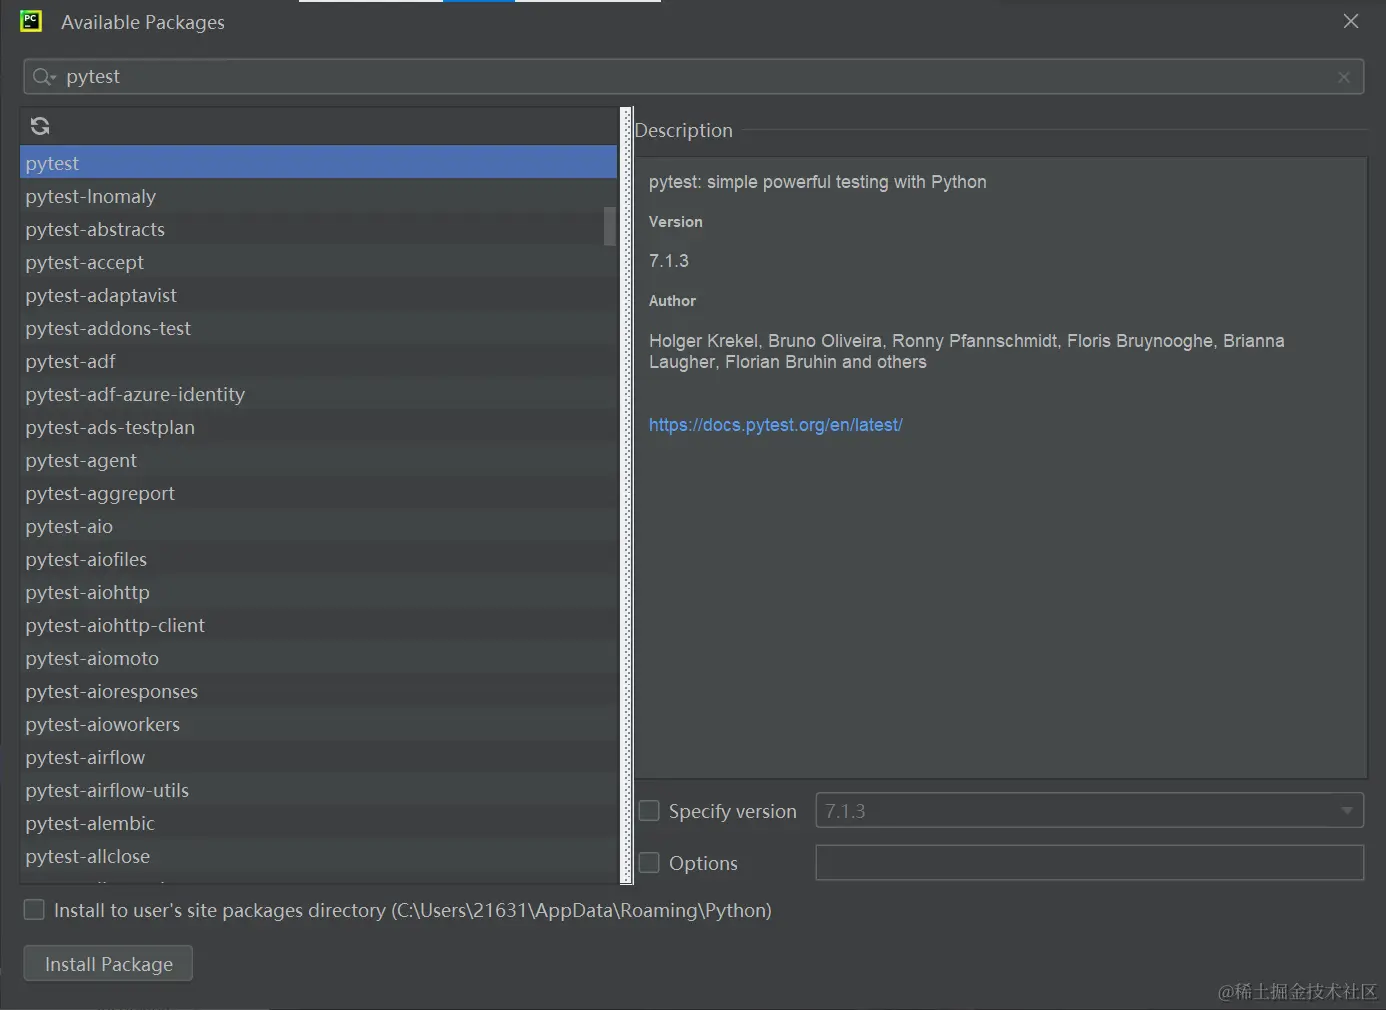1386x1010 pixels.
Task: Open the docs.pytest.org link
Action: point(776,425)
